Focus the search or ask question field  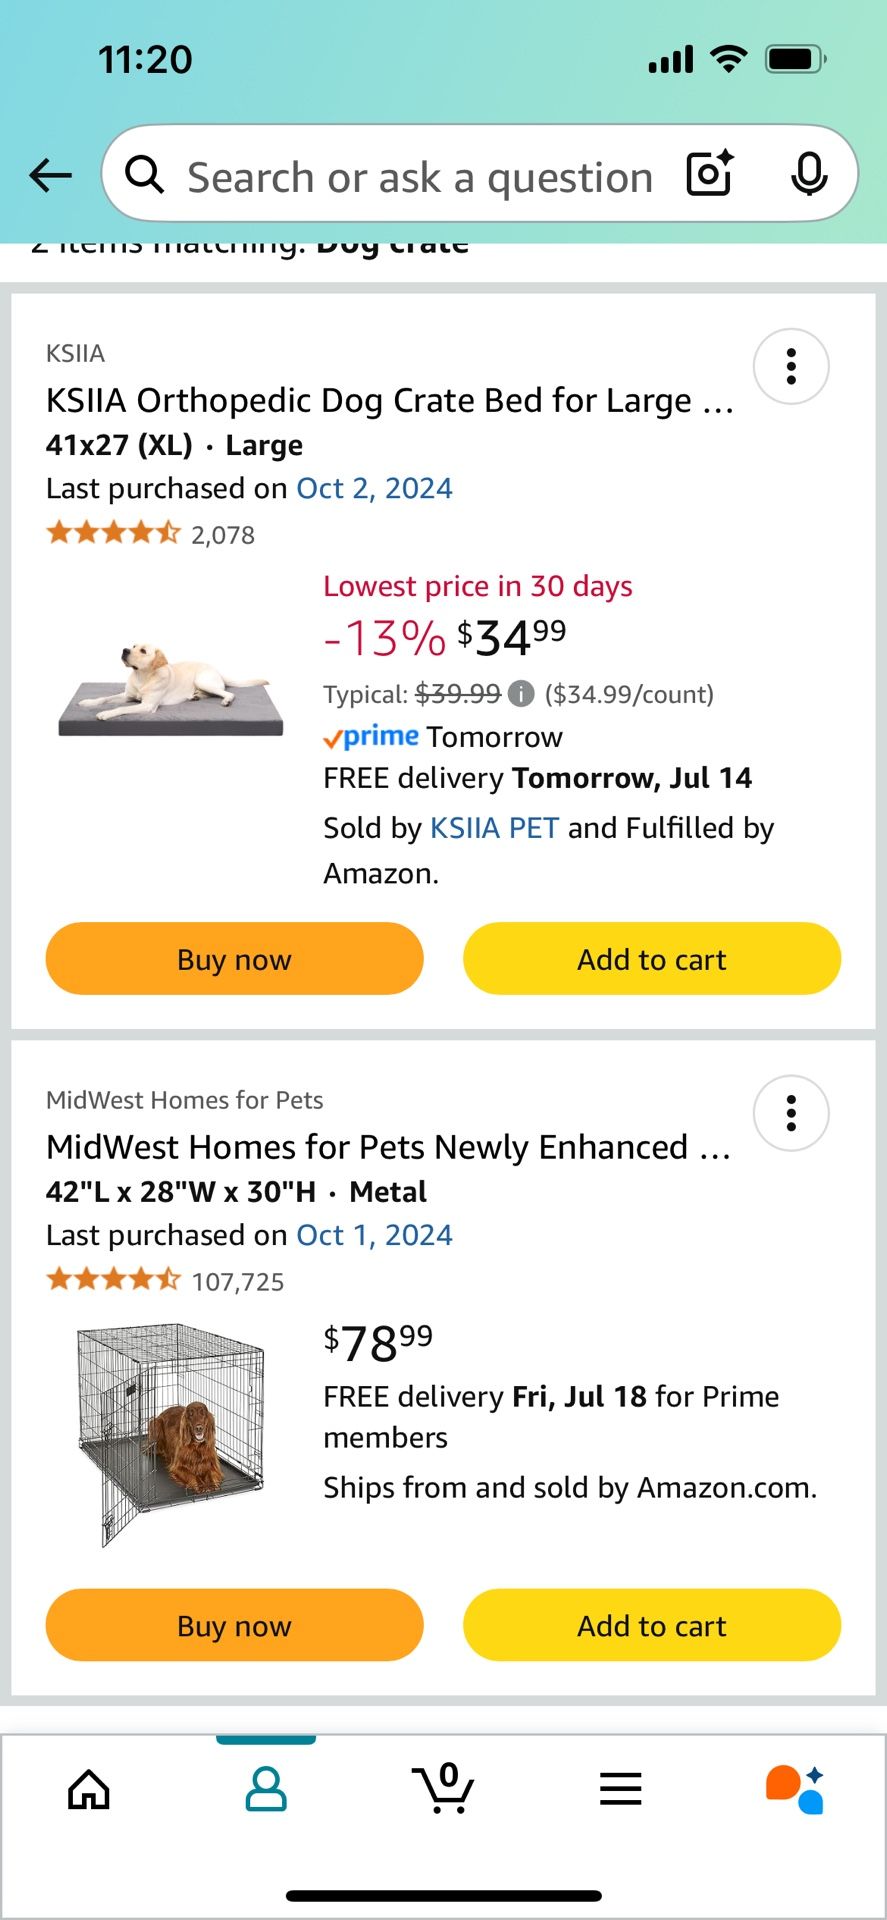coord(420,177)
